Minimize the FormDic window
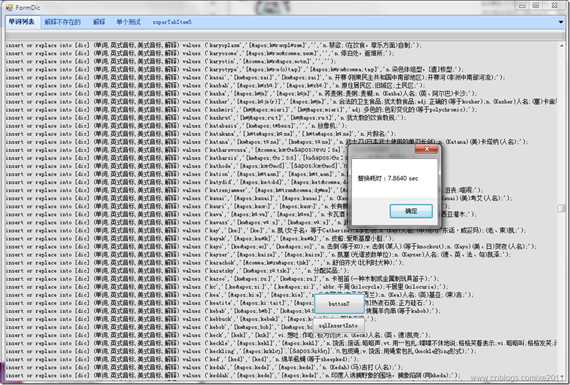The height and width of the screenshot is (385, 570). click(x=522, y=5)
